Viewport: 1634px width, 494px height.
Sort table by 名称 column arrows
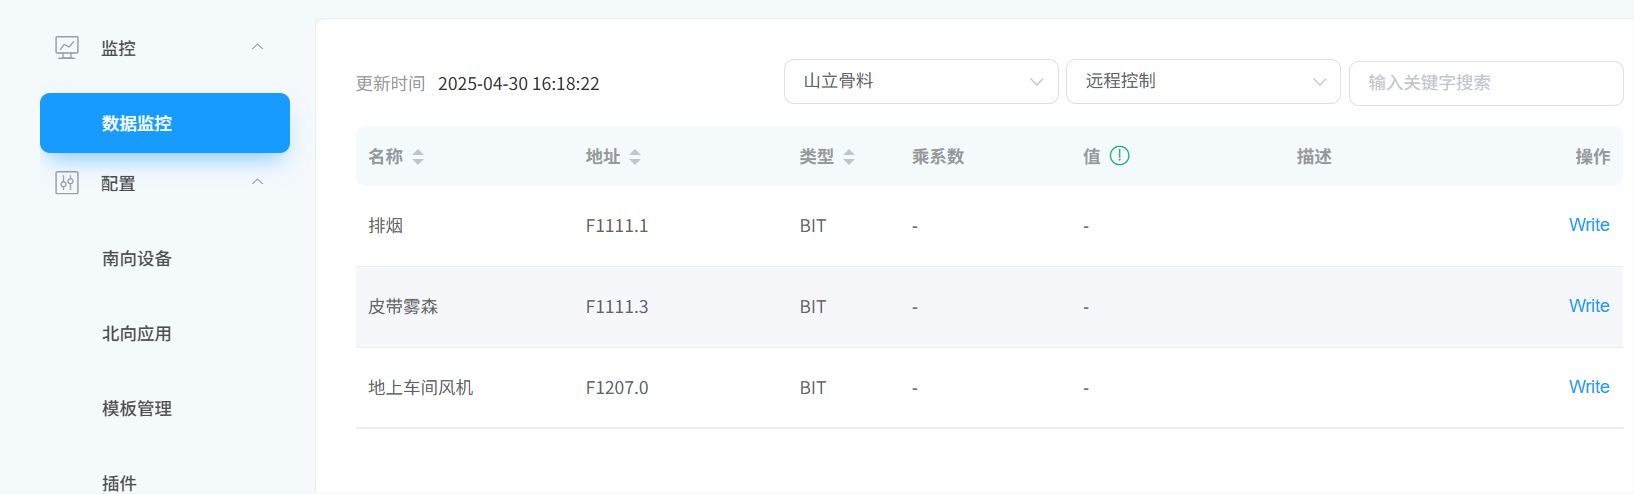point(418,157)
